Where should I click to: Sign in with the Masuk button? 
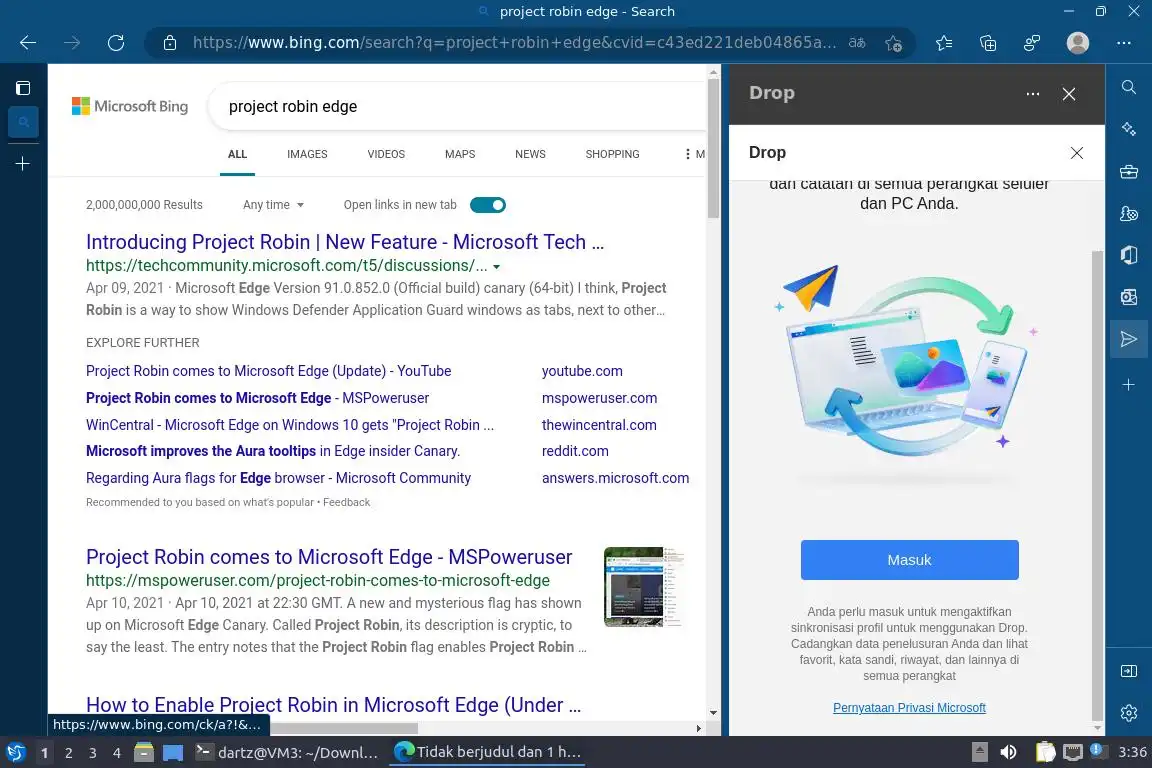pos(910,560)
